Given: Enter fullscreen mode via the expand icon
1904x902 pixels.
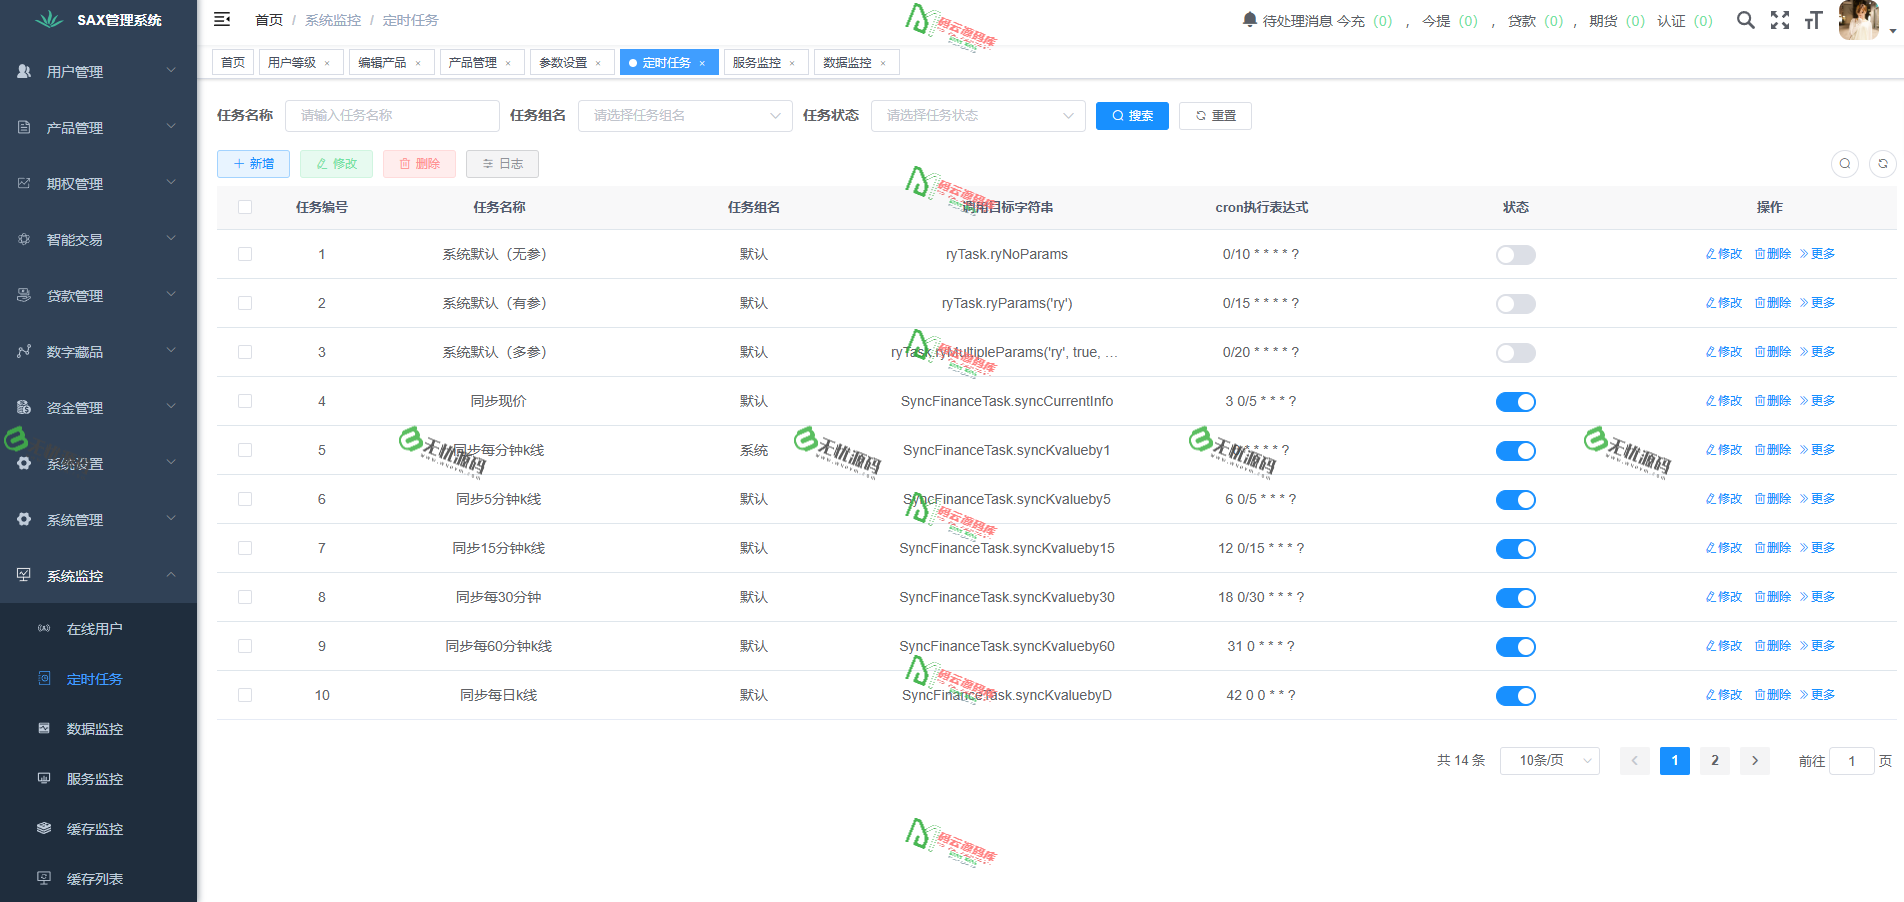Looking at the screenshot, I should coord(1780,19).
